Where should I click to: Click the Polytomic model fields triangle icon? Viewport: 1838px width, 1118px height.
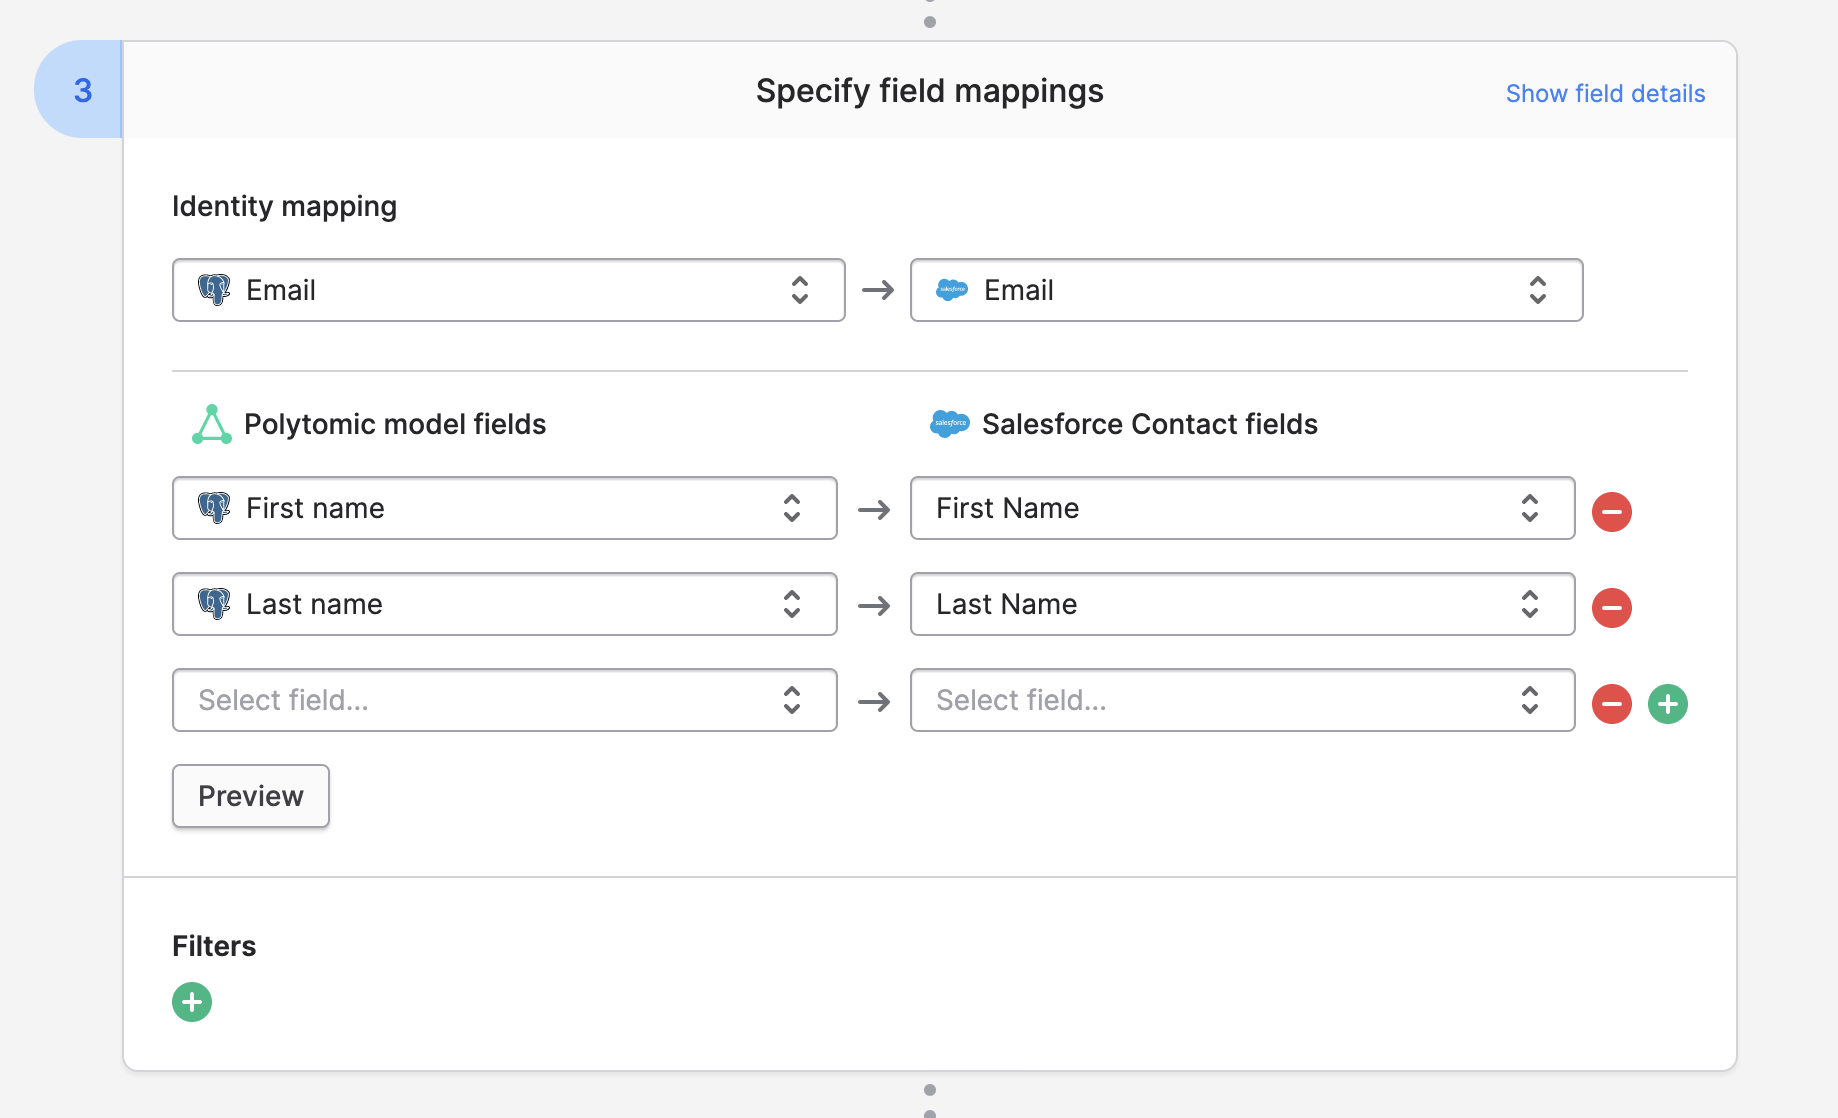point(211,424)
